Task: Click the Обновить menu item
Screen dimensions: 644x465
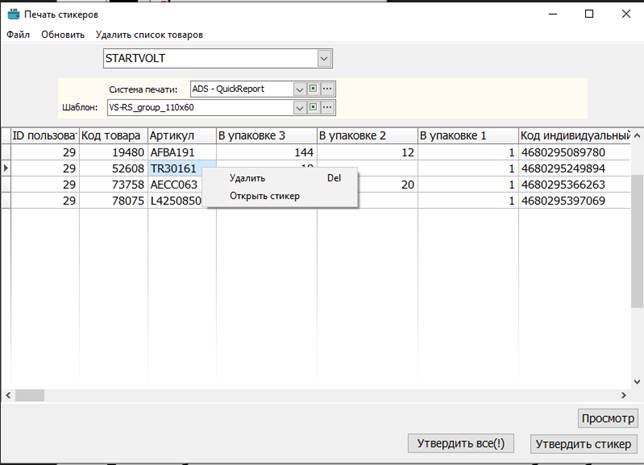Action: [x=62, y=35]
